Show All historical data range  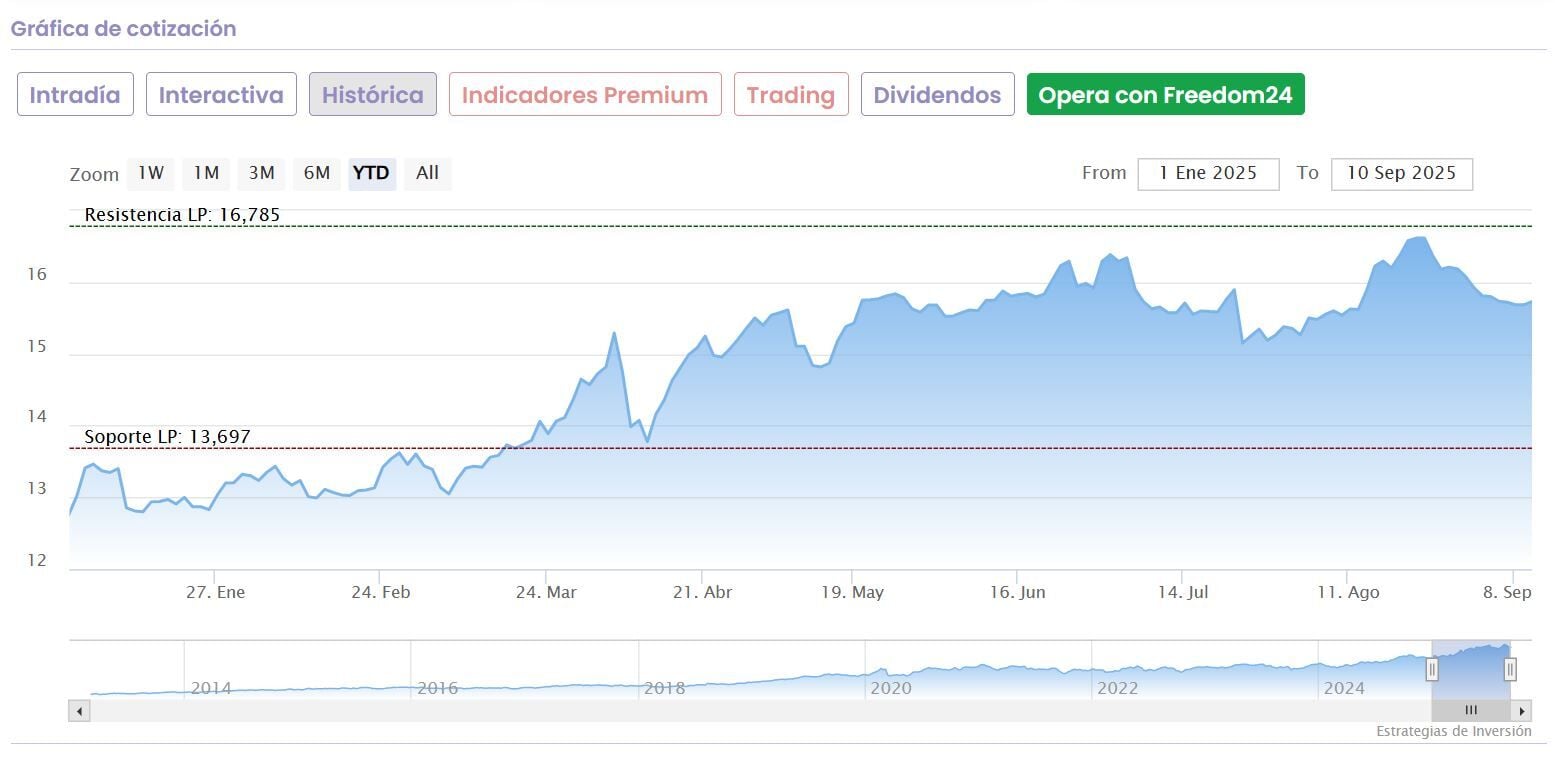pyautogui.click(x=427, y=173)
